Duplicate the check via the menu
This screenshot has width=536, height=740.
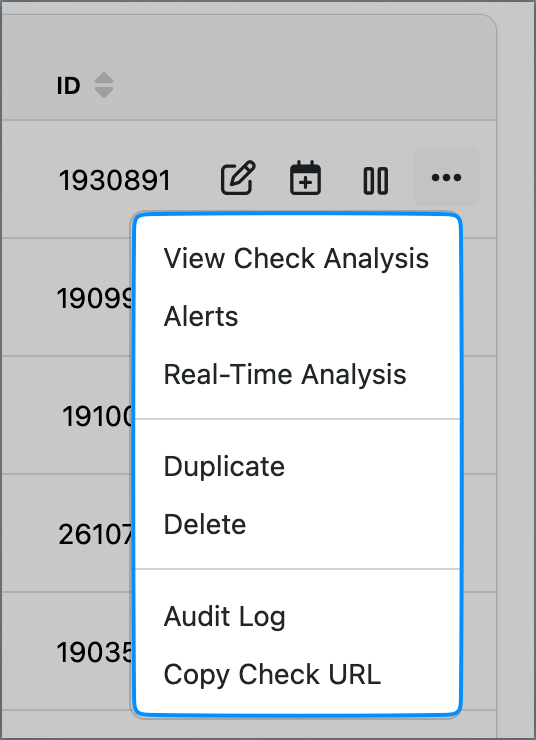tap(296, 467)
